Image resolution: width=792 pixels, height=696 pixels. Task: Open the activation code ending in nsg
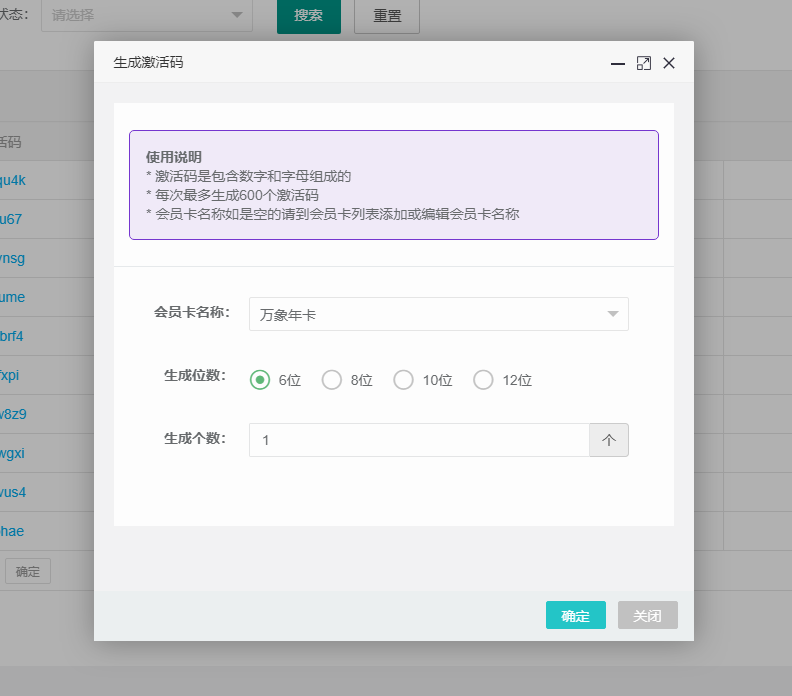click(x=13, y=259)
